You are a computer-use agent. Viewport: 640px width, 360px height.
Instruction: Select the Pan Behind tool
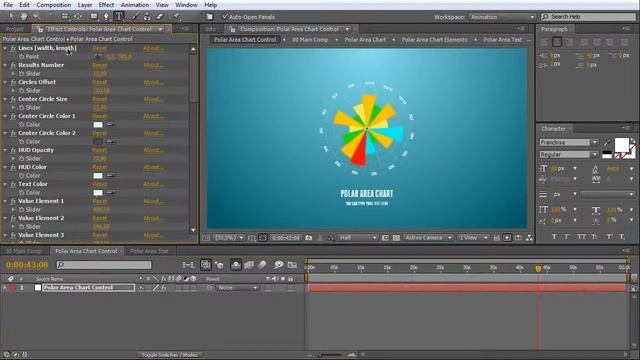tap(78, 17)
